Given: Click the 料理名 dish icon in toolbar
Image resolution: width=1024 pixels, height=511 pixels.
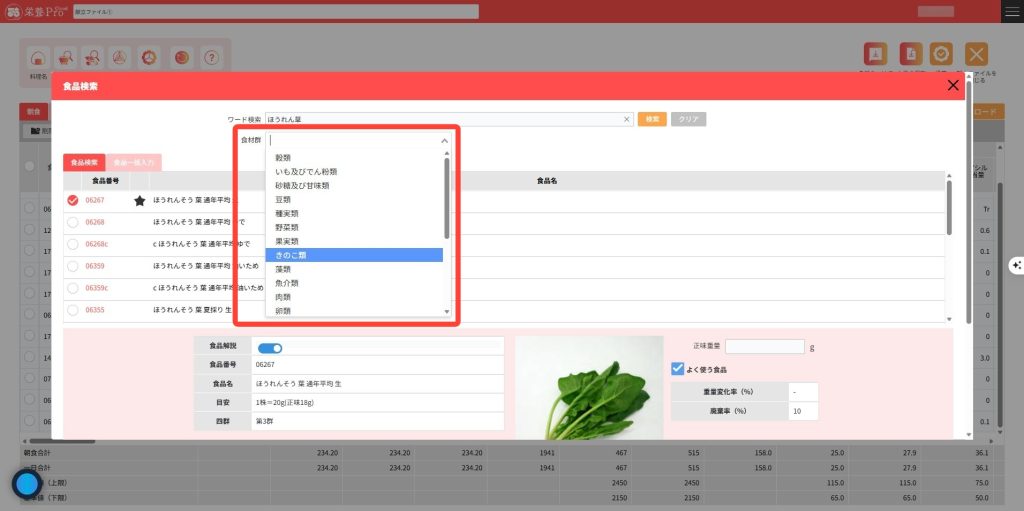Looking at the screenshot, I should coord(37,57).
